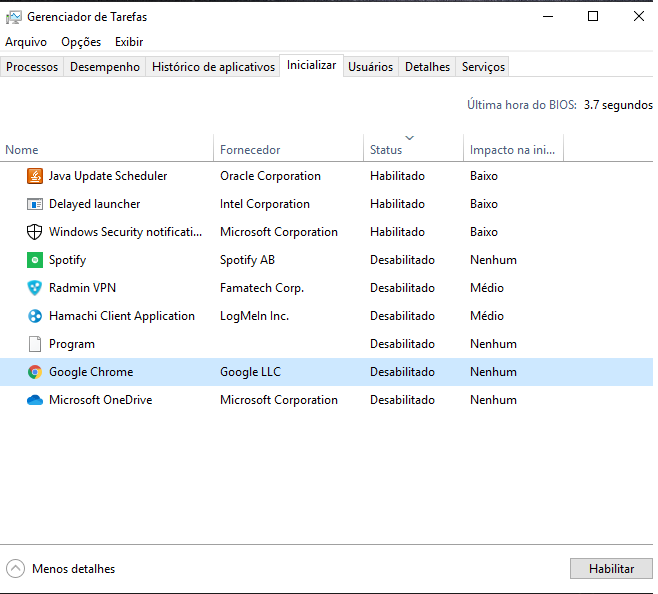This screenshot has width=658, height=594.
Task: Click the 3.7 segundos BIOS time value
Action: [618, 105]
